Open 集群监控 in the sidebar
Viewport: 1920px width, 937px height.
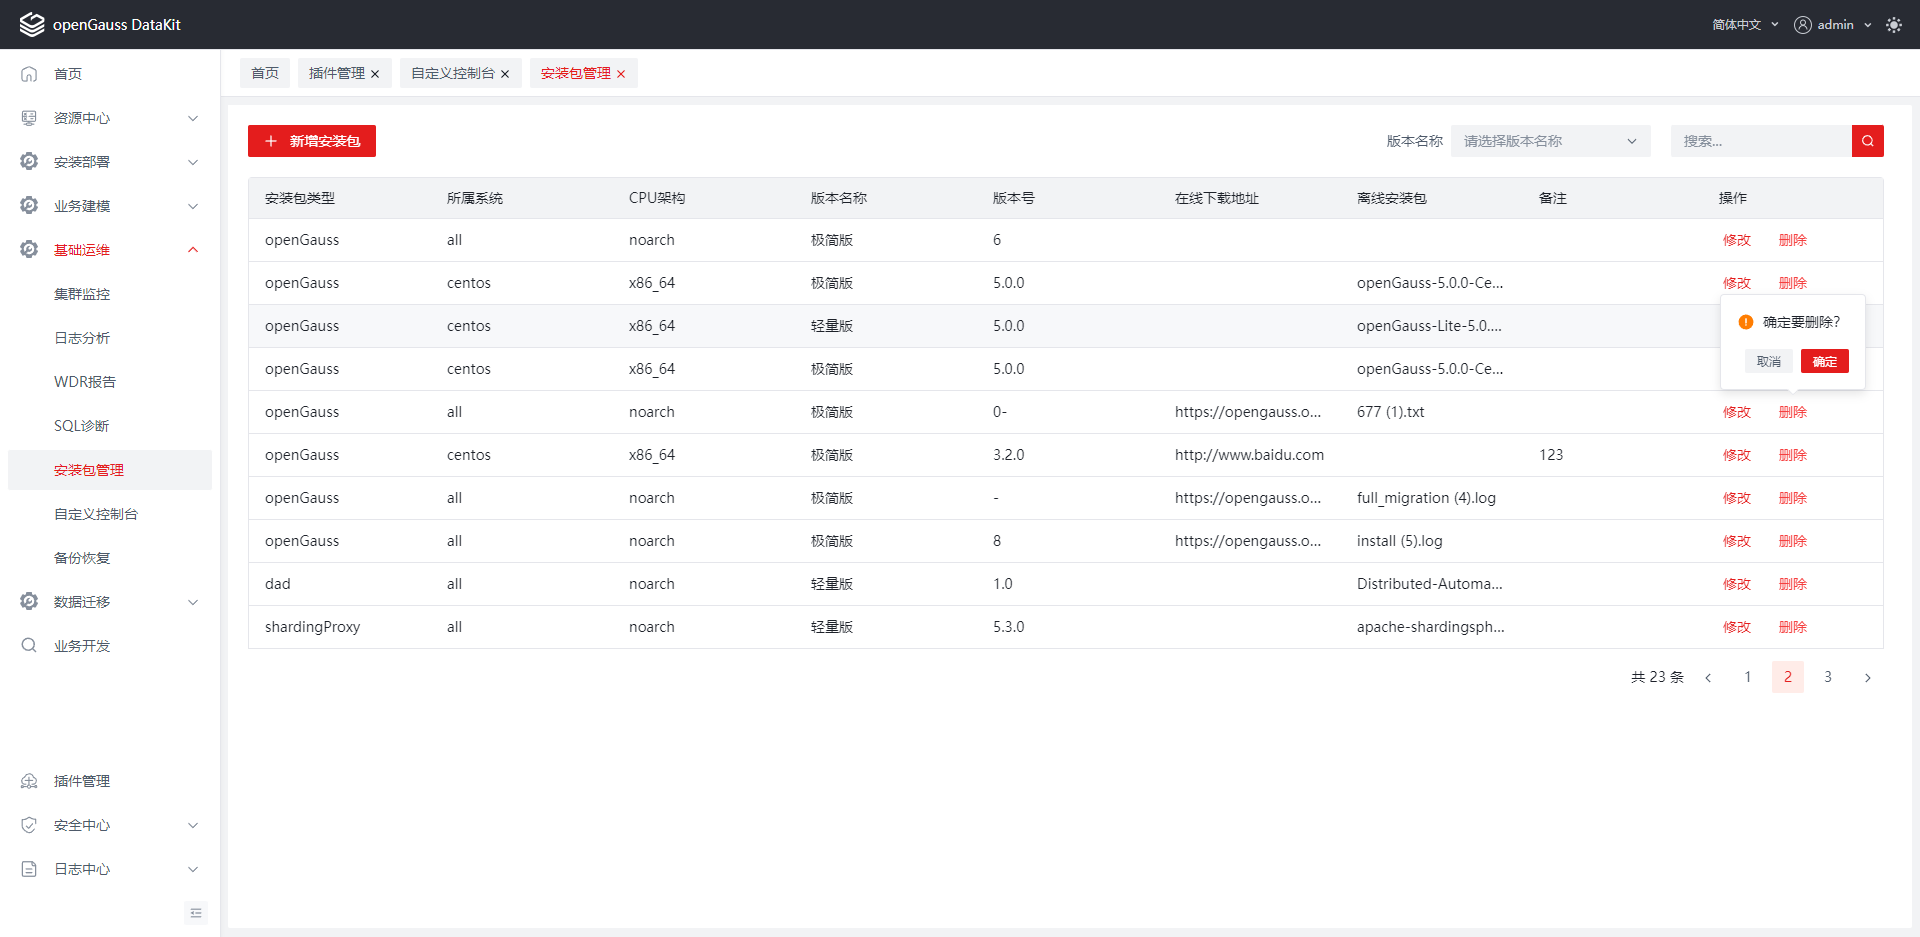coord(82,294)
